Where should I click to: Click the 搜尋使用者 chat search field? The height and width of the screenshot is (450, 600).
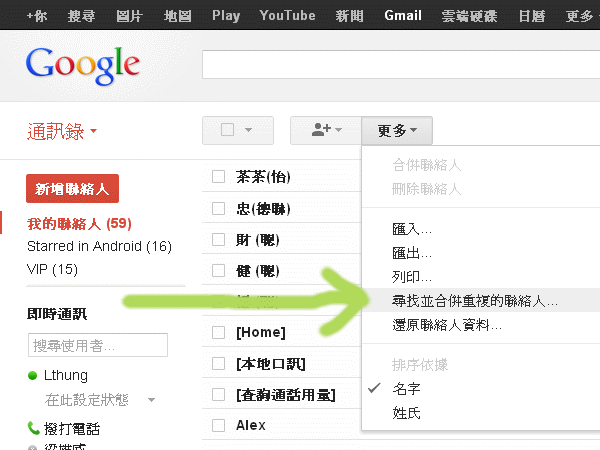coord(98,345)
